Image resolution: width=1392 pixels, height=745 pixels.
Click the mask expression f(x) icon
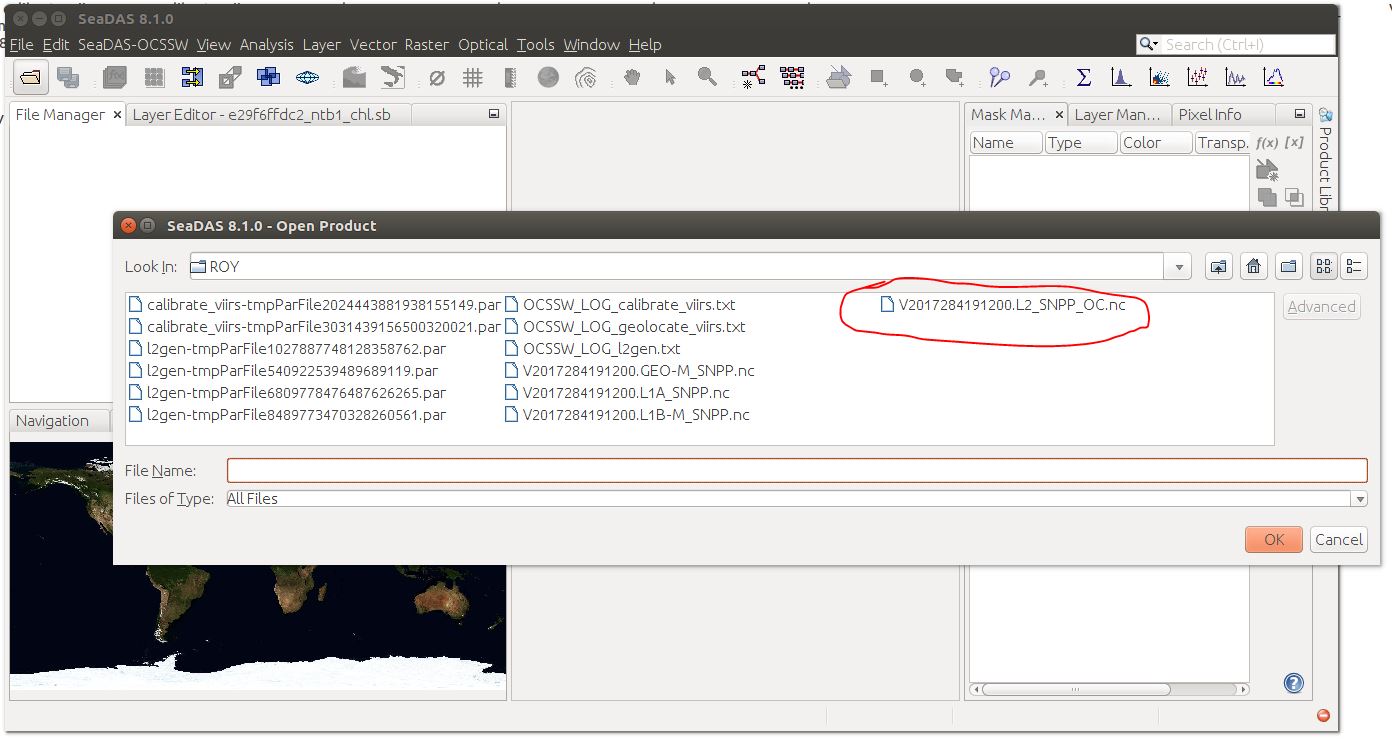coord(1267,143)
